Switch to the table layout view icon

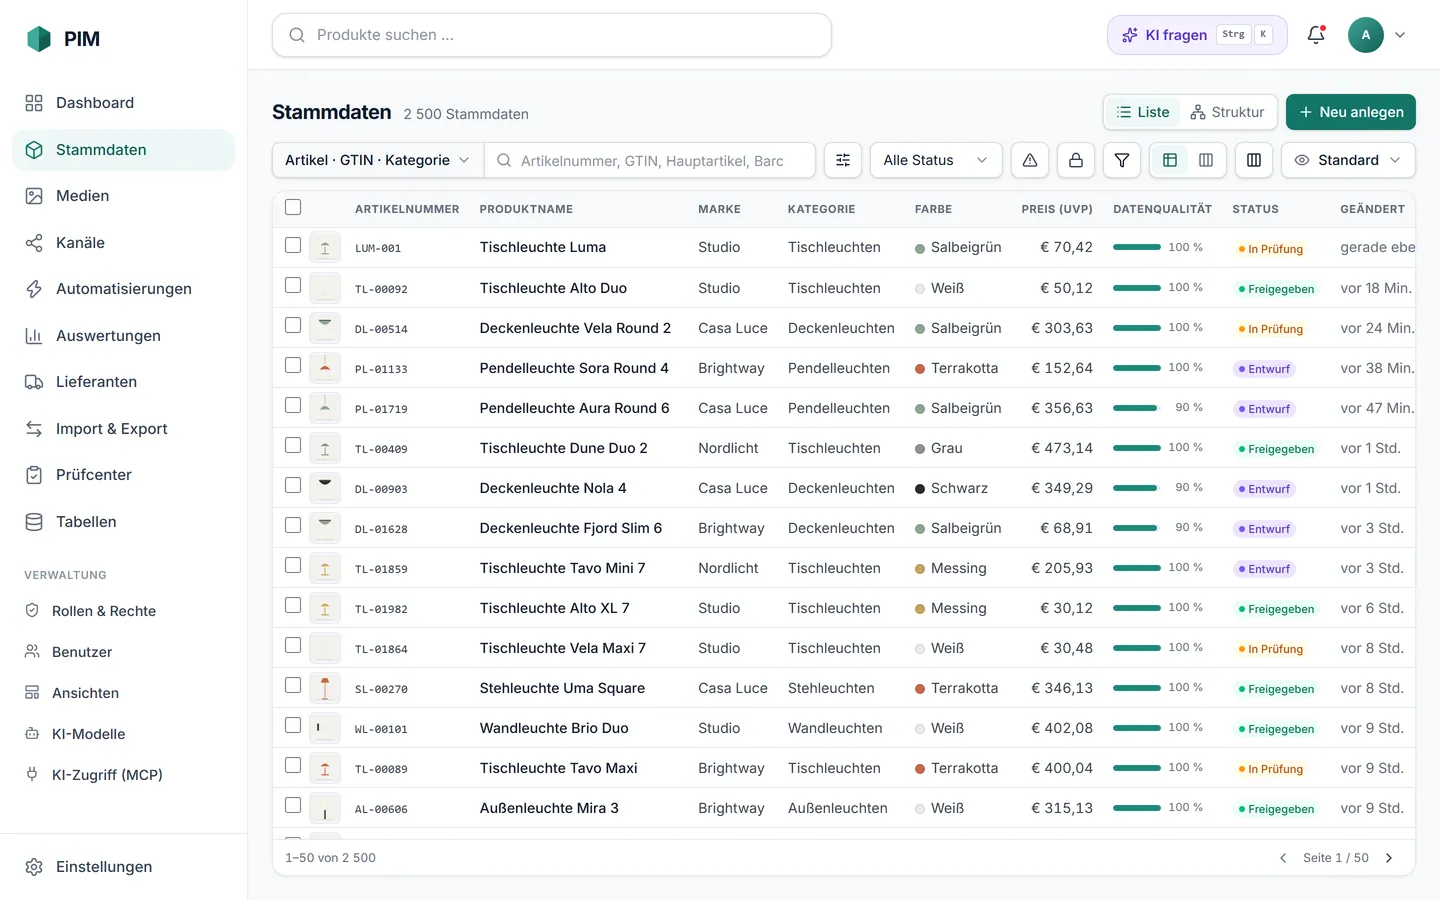pos(1170,160)
